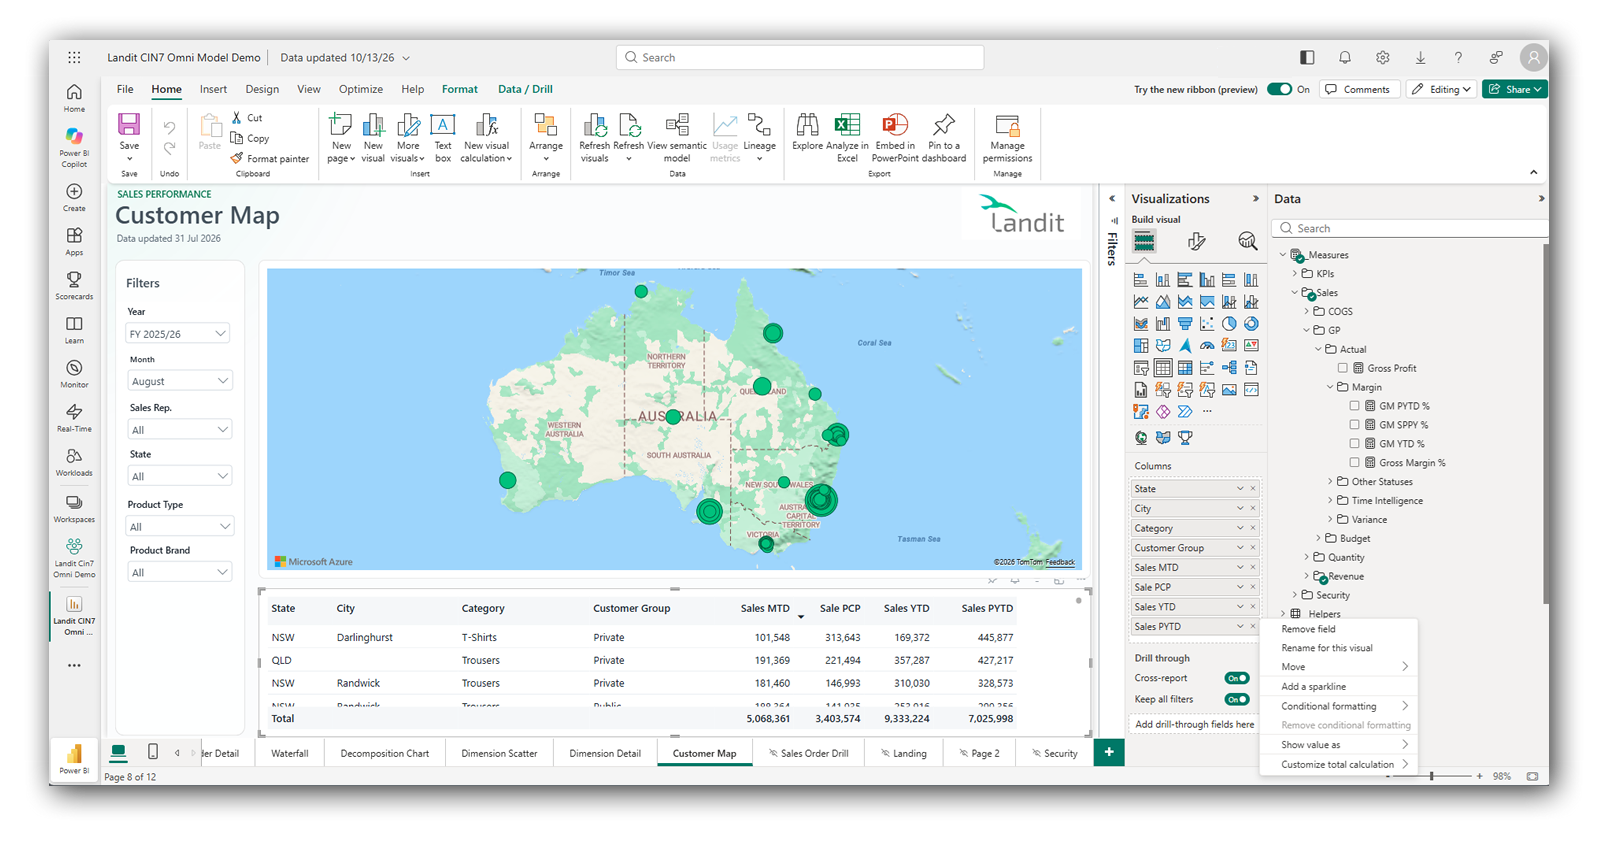
Task: Open dropdown arrow for Sales MTD column field
Action: coord(1240,567)
